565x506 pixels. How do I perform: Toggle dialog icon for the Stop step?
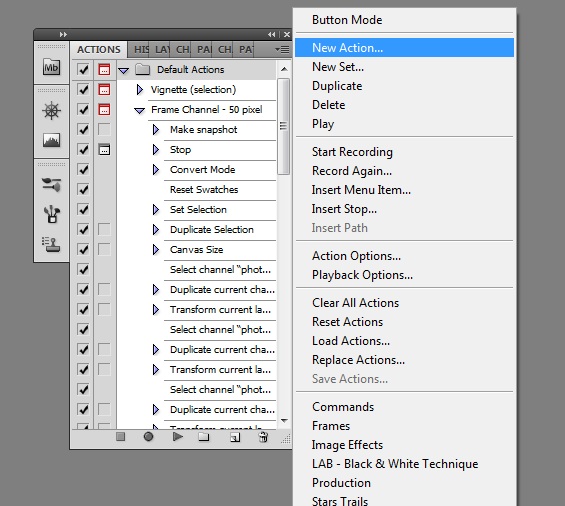(x=104, y=149)
